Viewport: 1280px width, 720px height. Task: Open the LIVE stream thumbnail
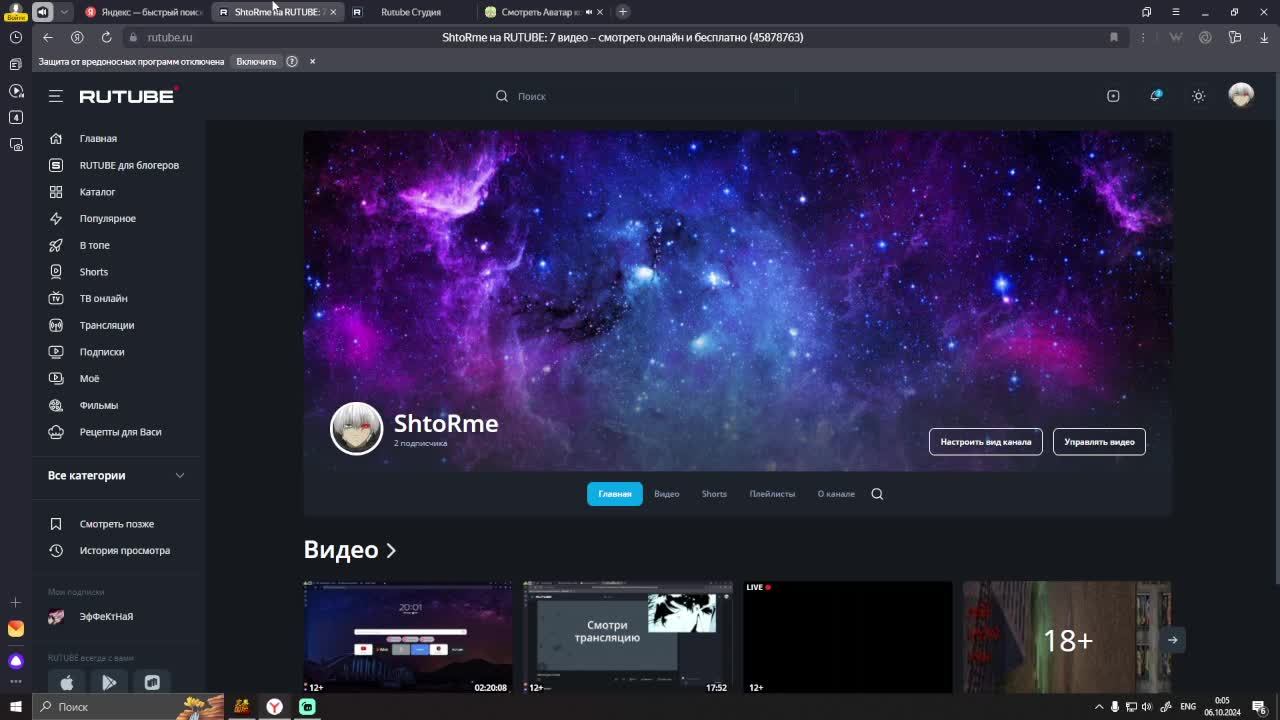[x=847, y=637]
